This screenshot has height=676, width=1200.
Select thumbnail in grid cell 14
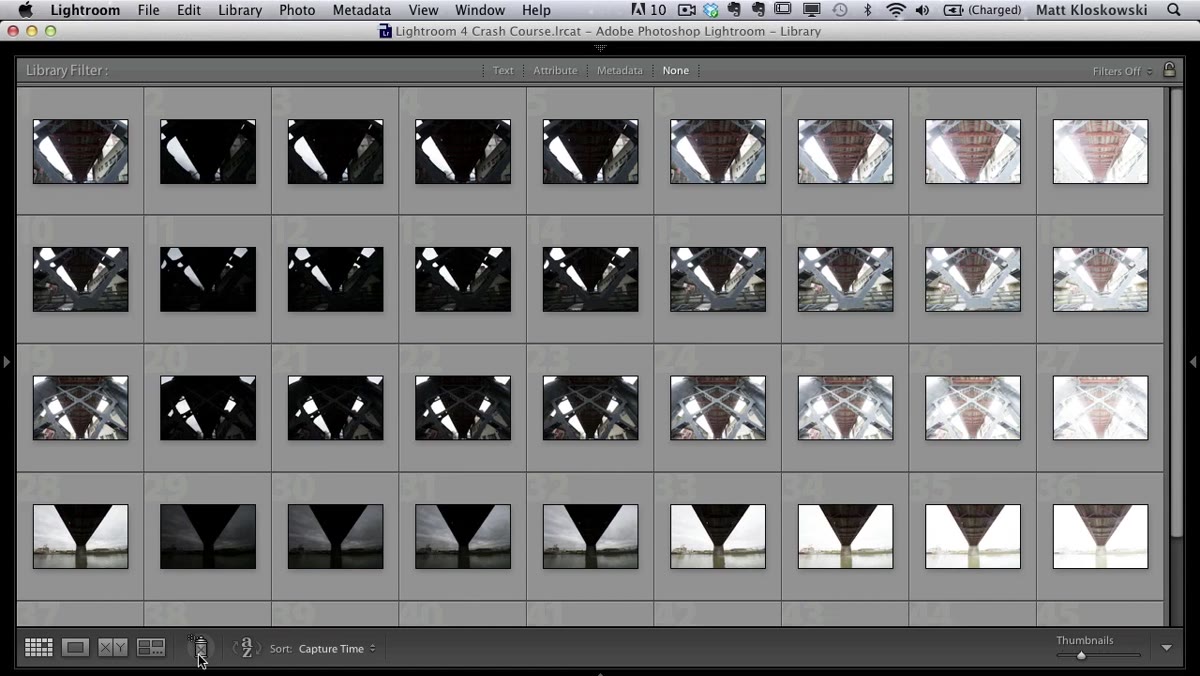590,279
